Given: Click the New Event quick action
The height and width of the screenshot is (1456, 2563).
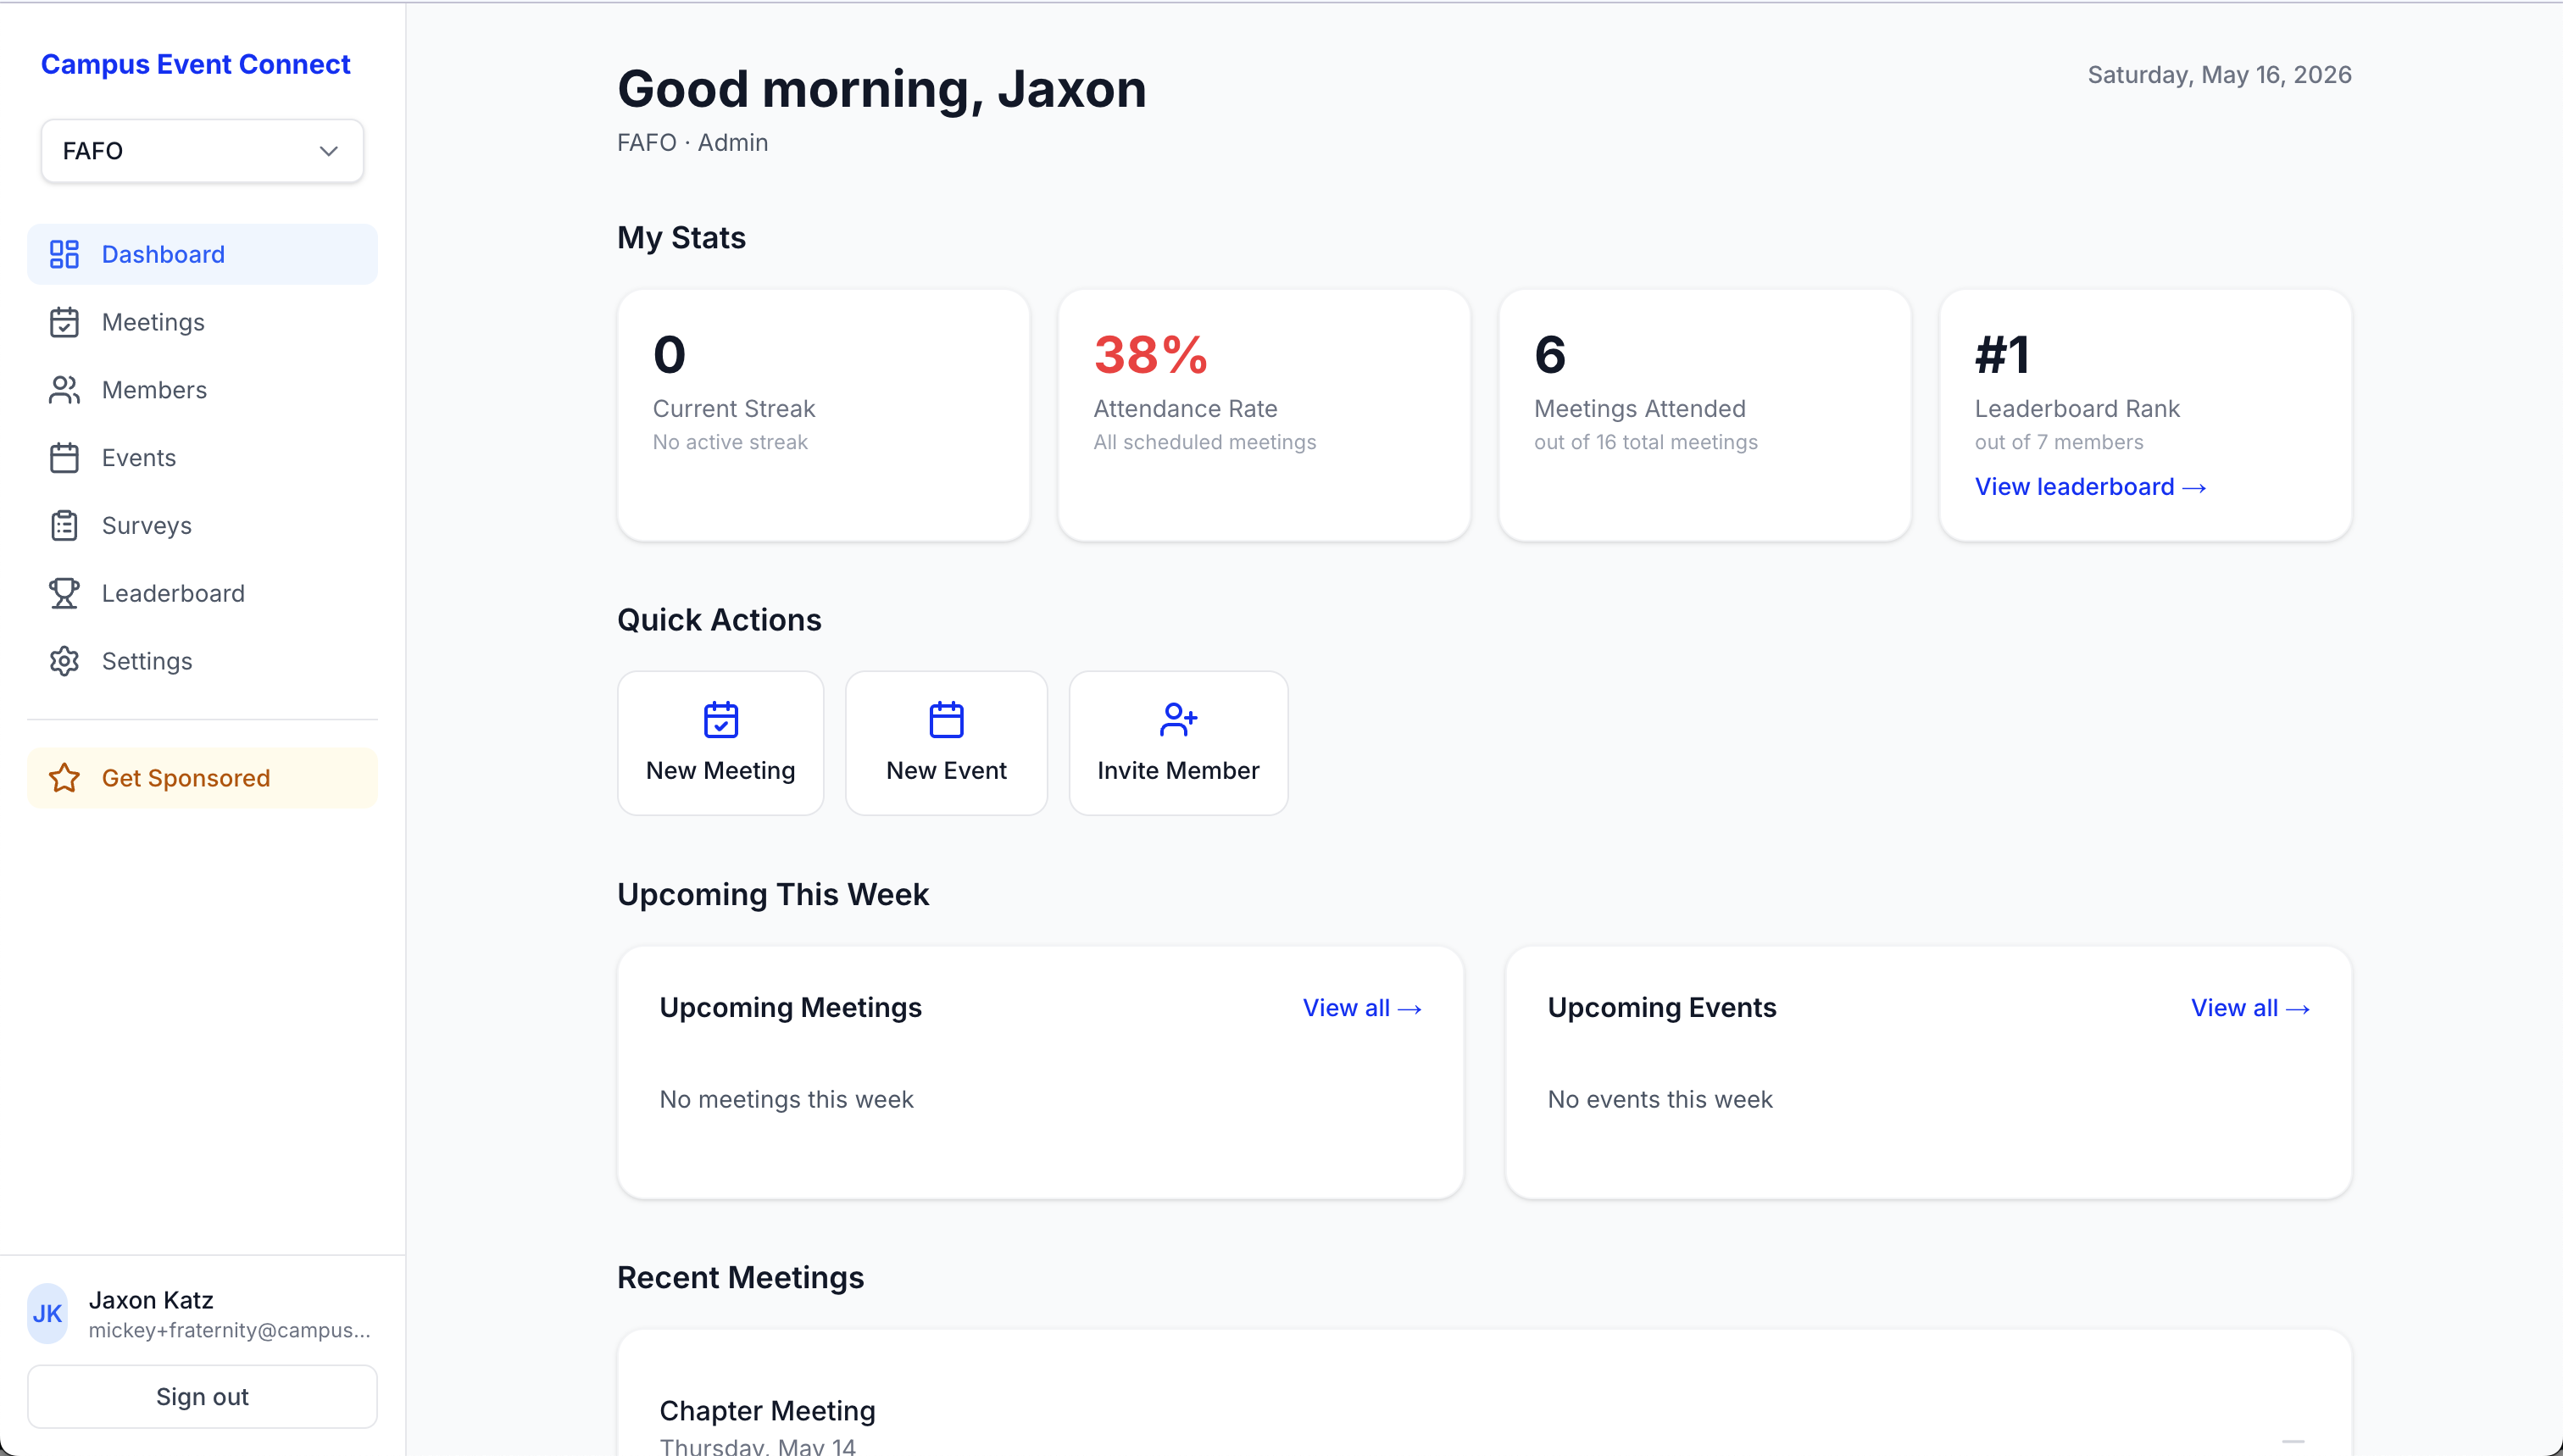Looking at the screenshot, I should 946,743.
